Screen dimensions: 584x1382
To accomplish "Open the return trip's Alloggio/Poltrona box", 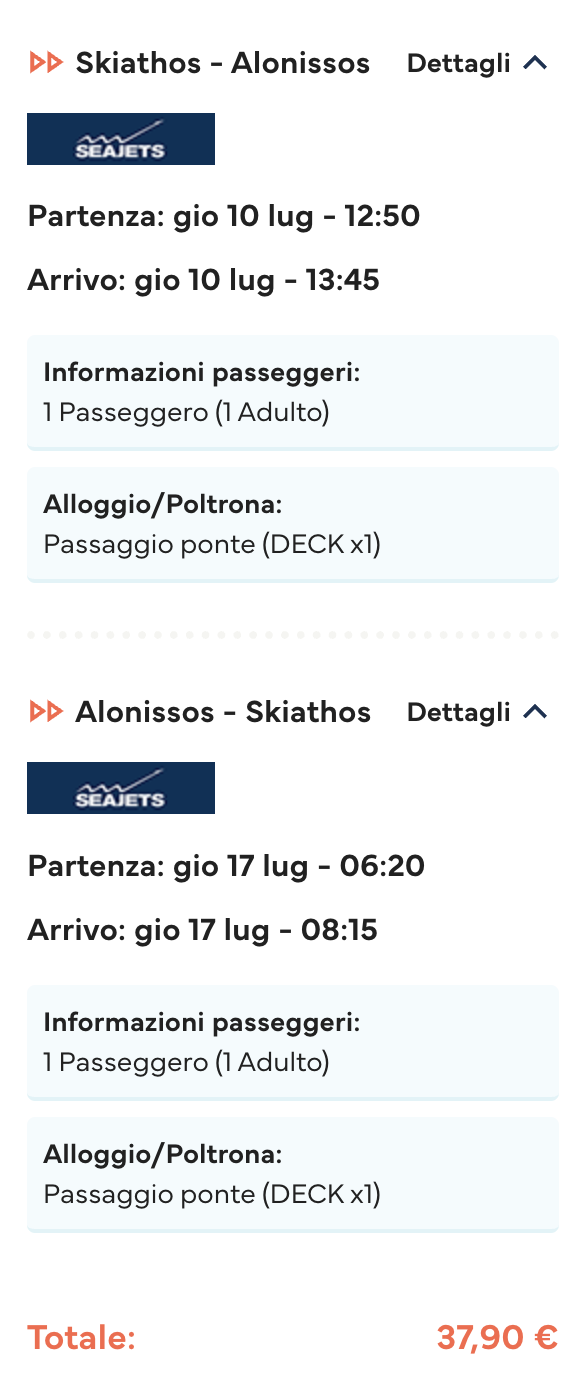I will (292, 1175).
